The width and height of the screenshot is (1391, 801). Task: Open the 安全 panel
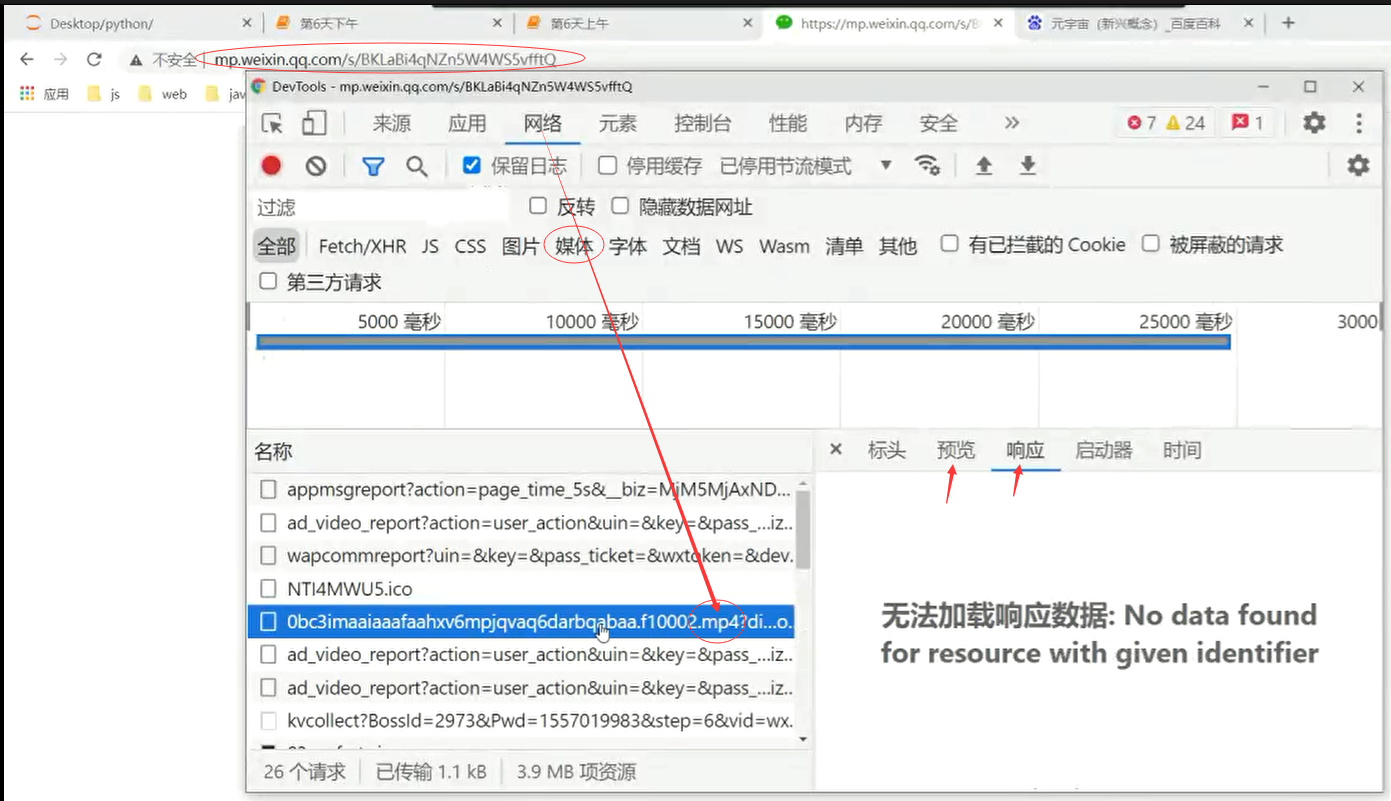pos(939,123)
